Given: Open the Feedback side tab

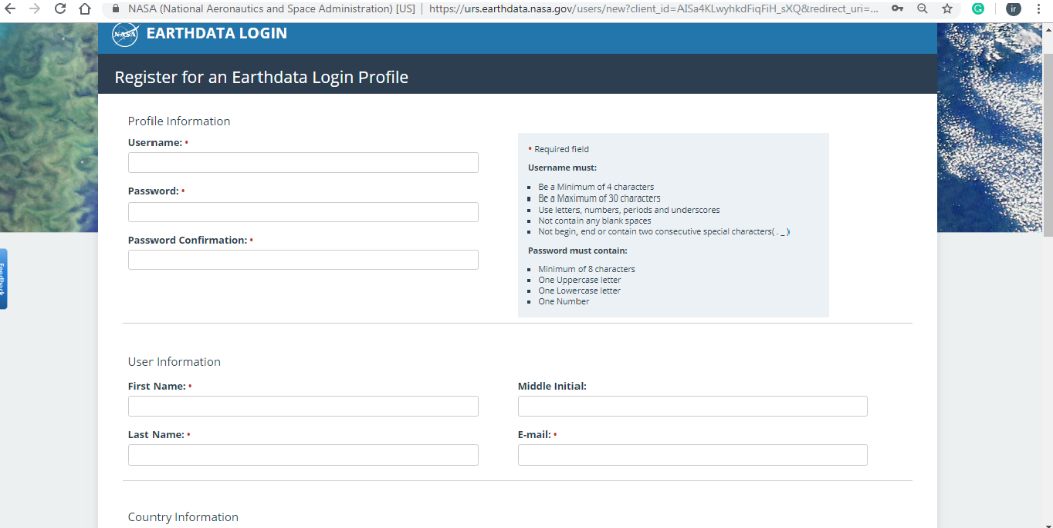Looking at the screenshot, I should point(3,279).
